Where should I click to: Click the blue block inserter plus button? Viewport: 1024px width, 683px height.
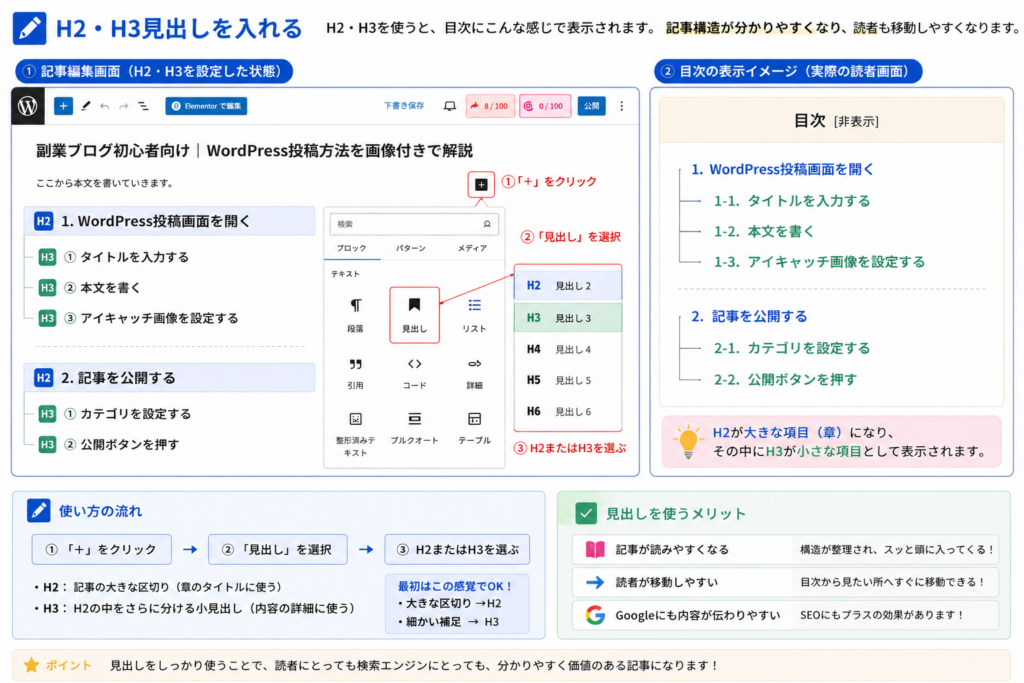click(63, 106)
